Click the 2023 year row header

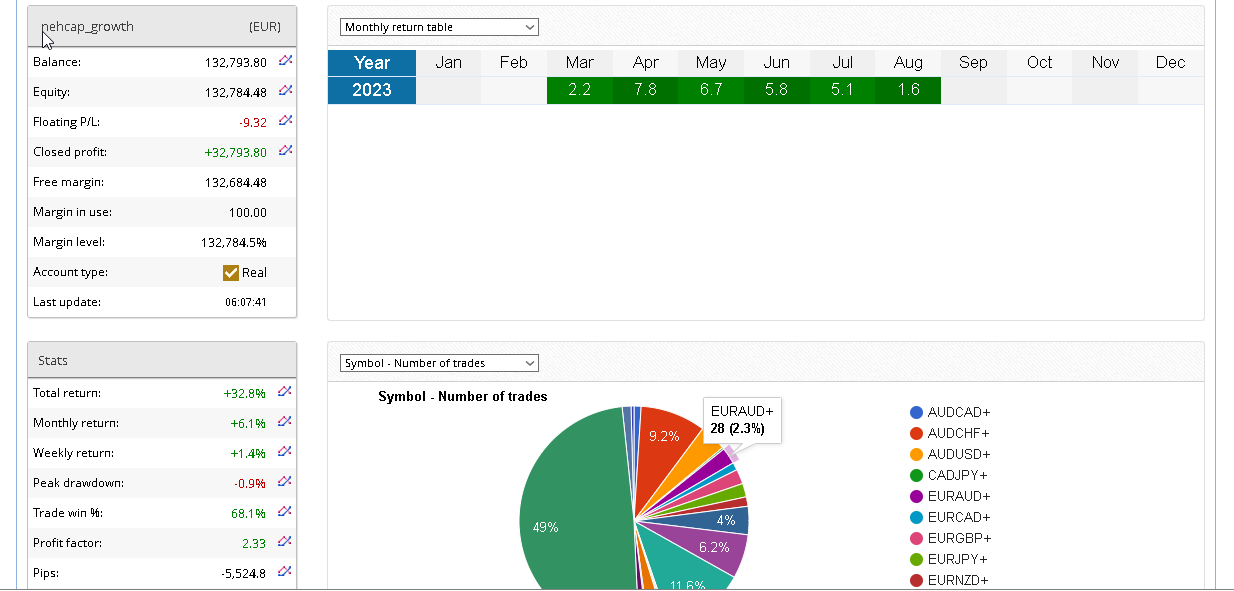coord(372,90)
